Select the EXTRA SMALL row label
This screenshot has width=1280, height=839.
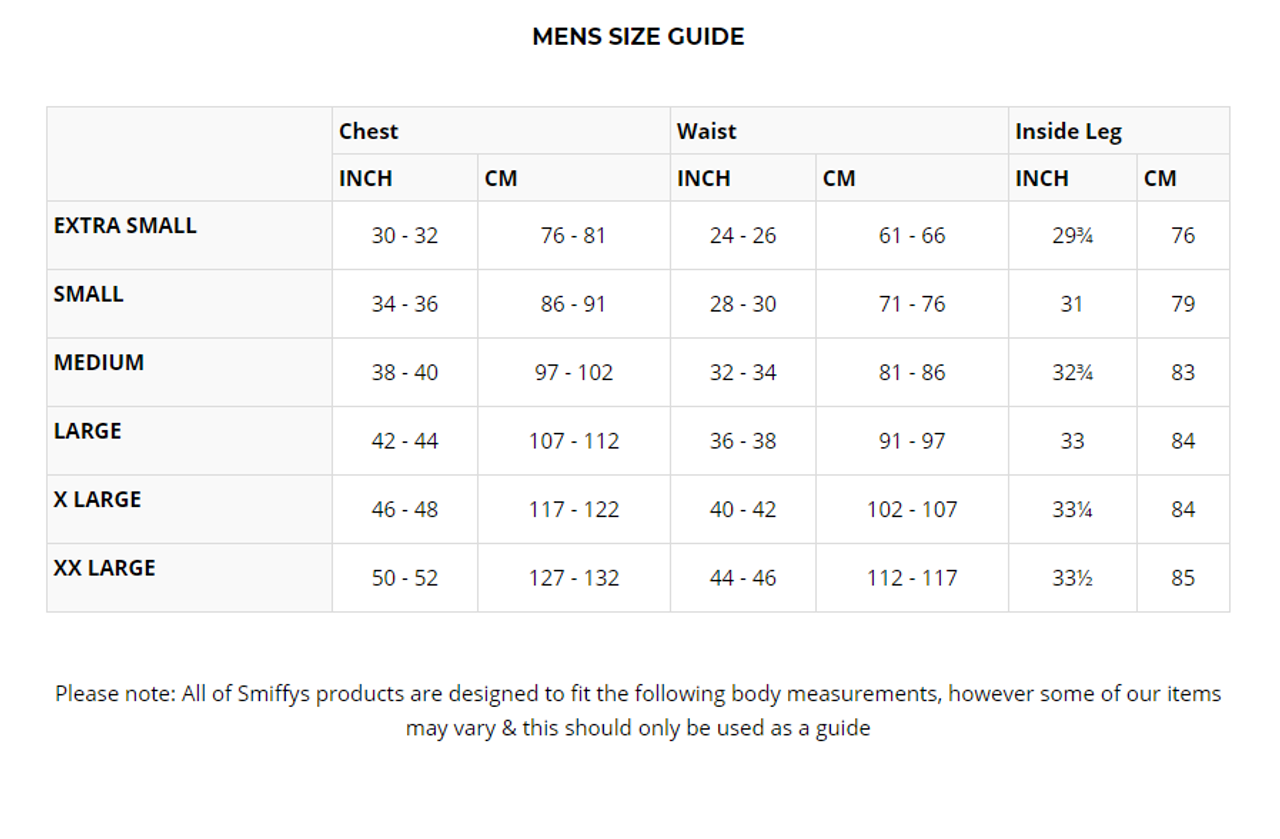click(x=125, y=226)
